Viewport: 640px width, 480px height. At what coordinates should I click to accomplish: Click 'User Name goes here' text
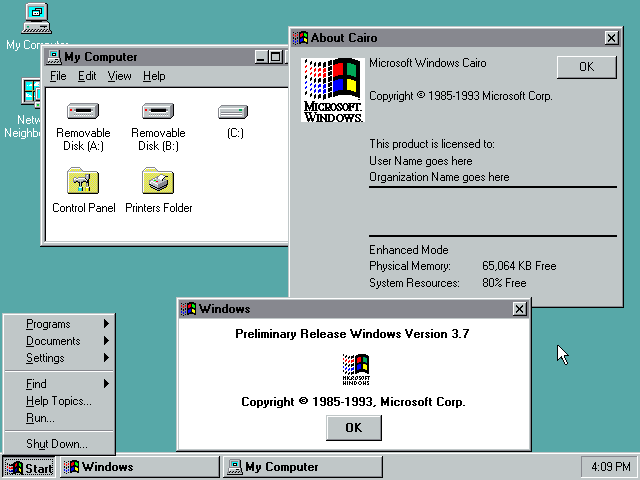click(x=420, y=161)
